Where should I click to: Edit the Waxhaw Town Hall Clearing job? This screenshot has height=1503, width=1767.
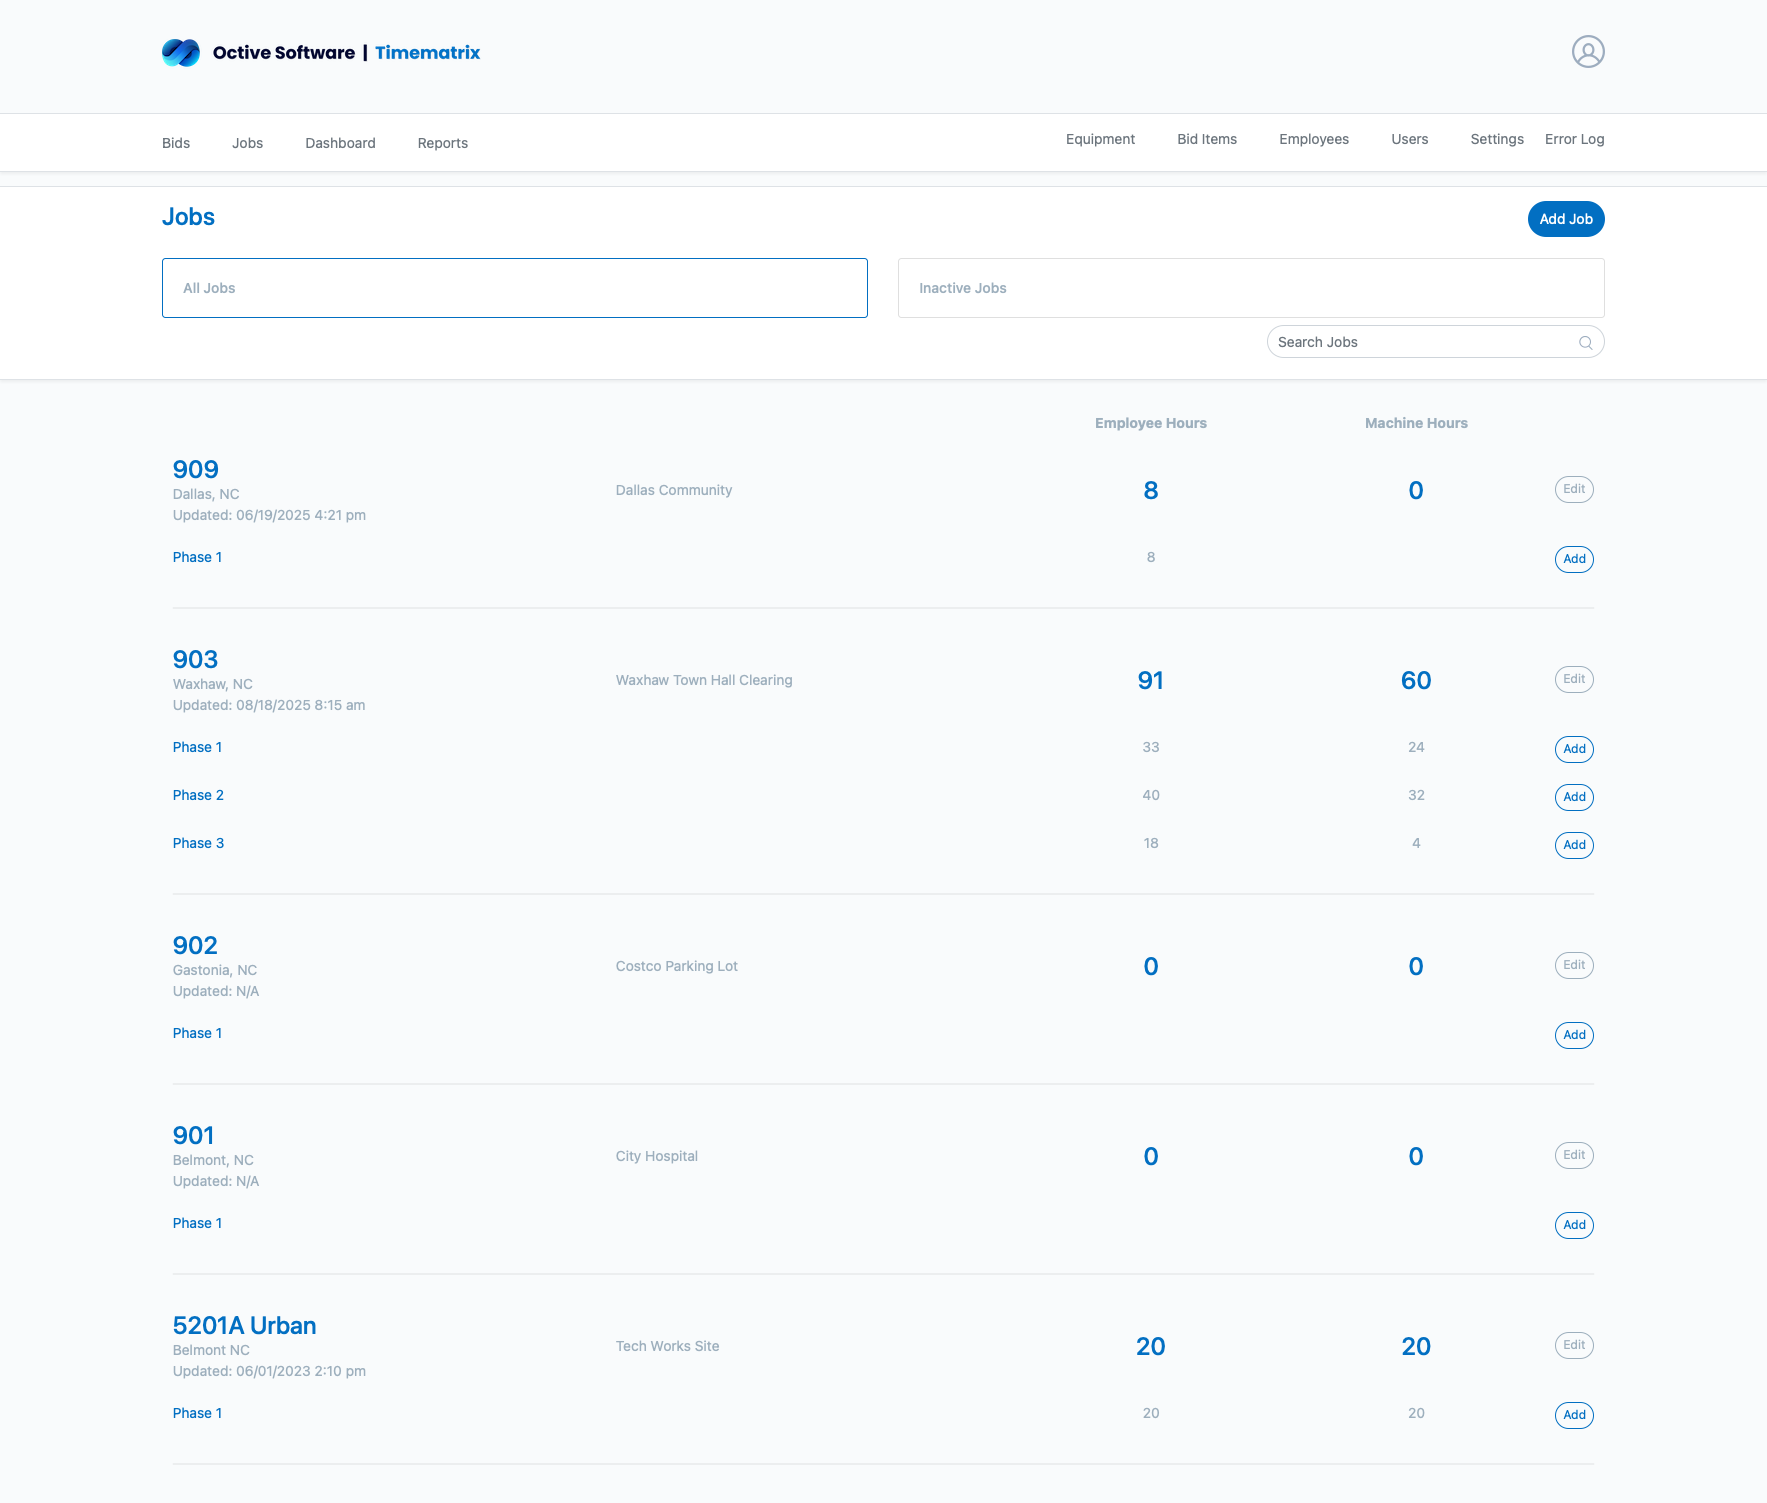(1573, 679)
